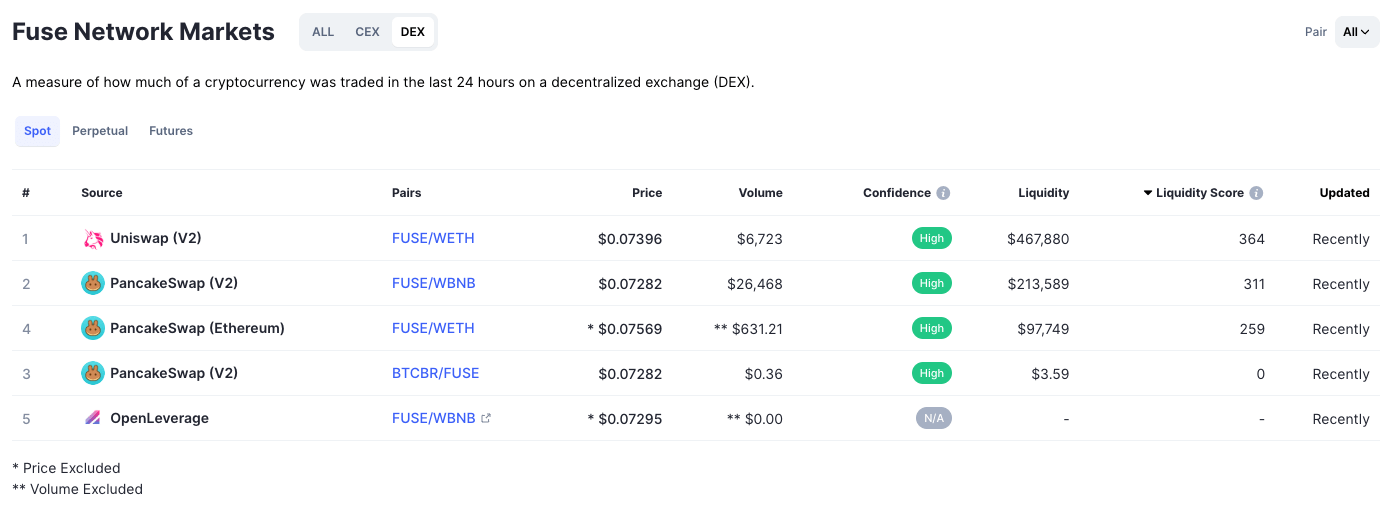1399x508 pixels.
Task: Switch market filter to ALL
Action: click(323, 32)
